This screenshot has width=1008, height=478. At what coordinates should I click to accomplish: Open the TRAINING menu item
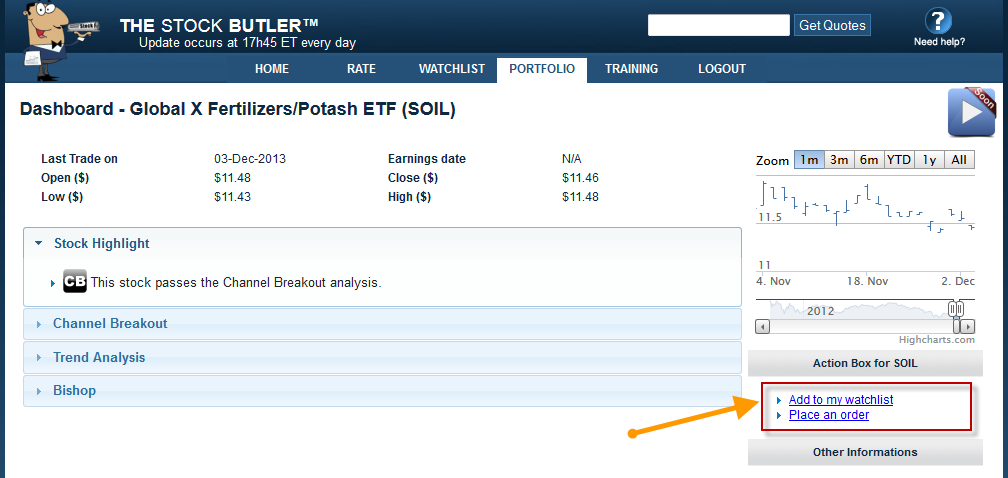[631, 69]
